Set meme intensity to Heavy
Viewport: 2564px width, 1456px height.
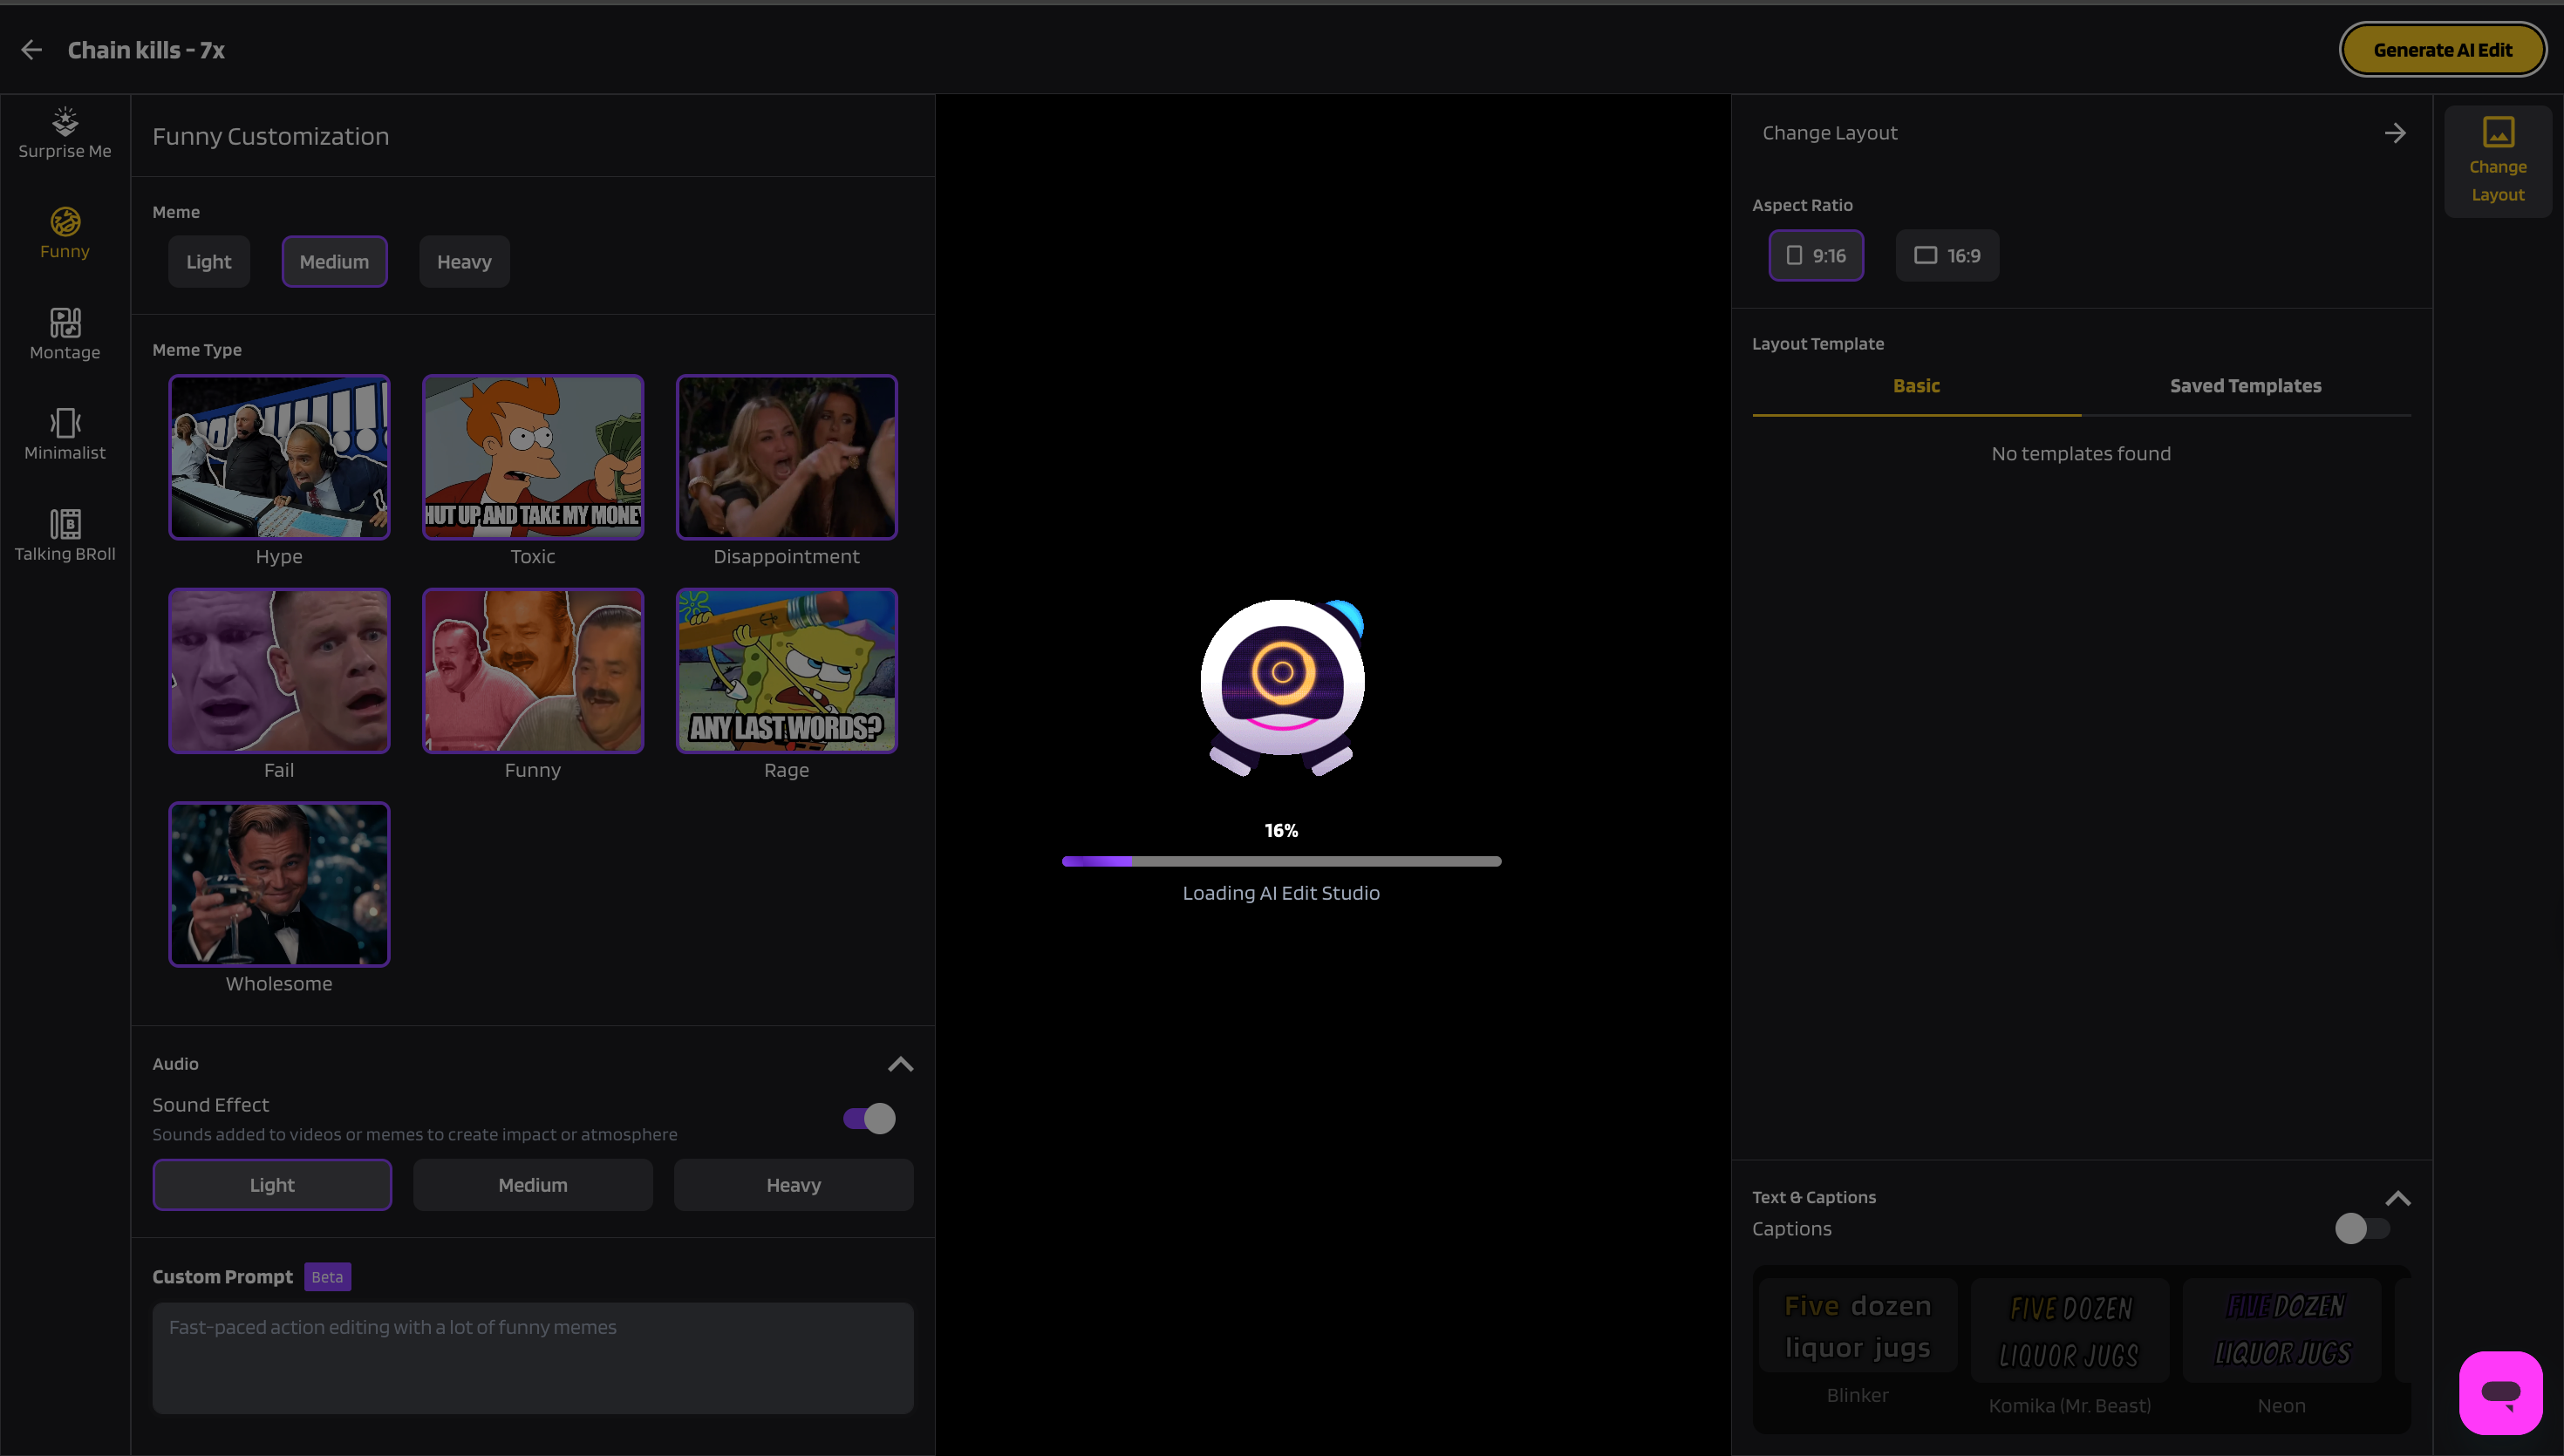464,262
